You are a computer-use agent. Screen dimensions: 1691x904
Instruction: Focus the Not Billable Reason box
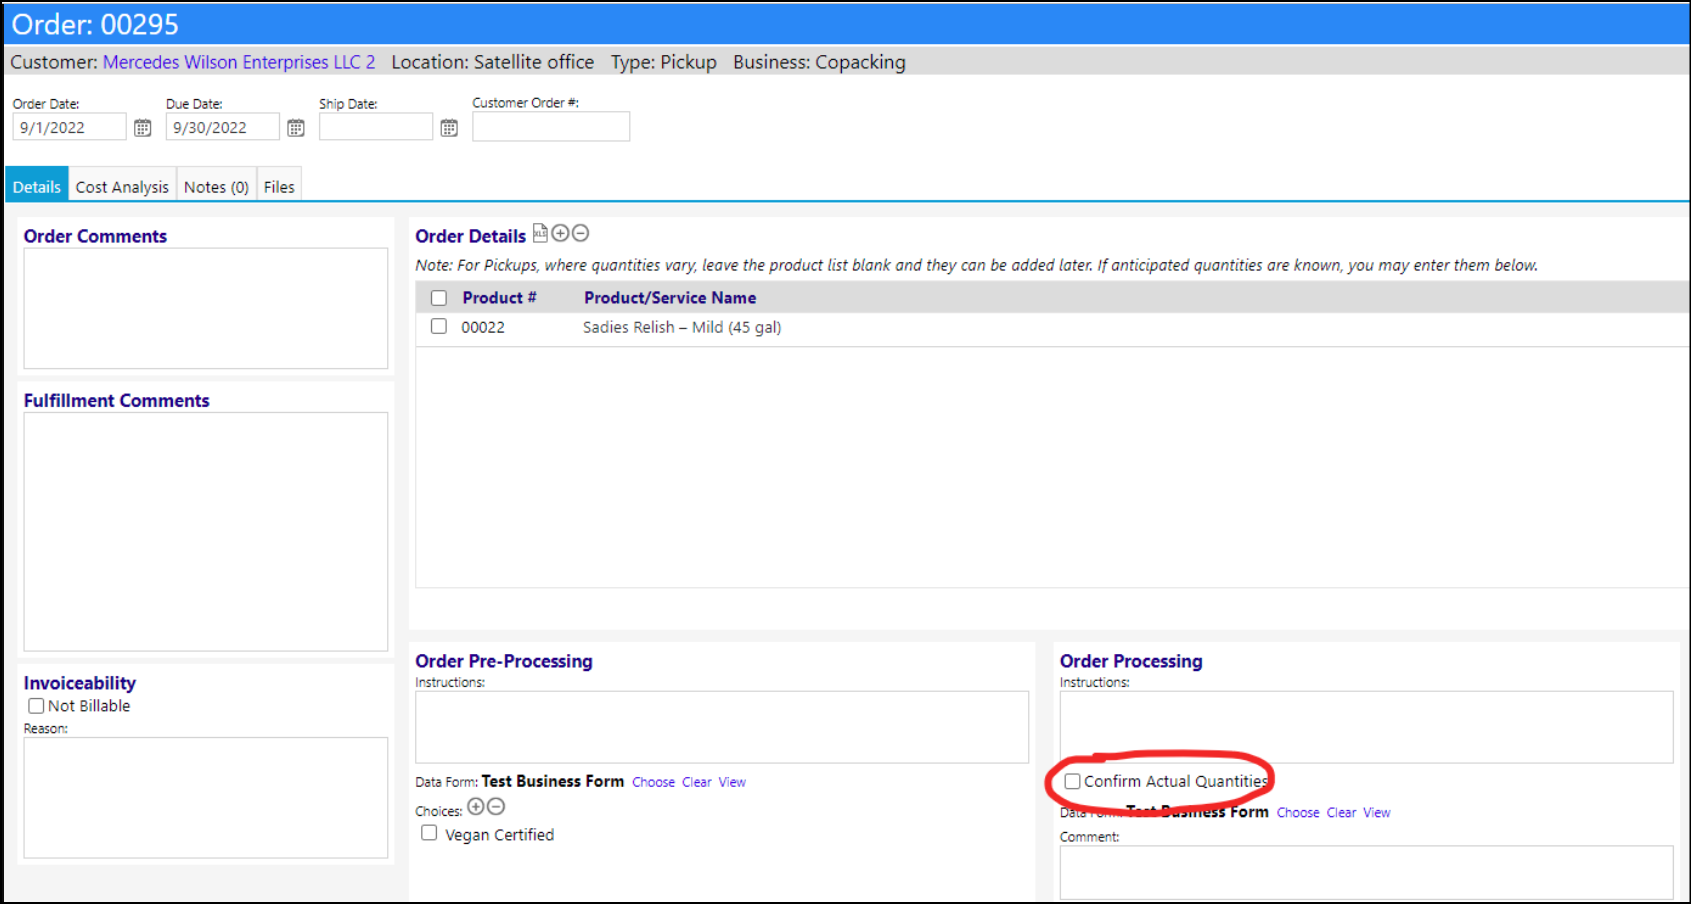(206, 798)
